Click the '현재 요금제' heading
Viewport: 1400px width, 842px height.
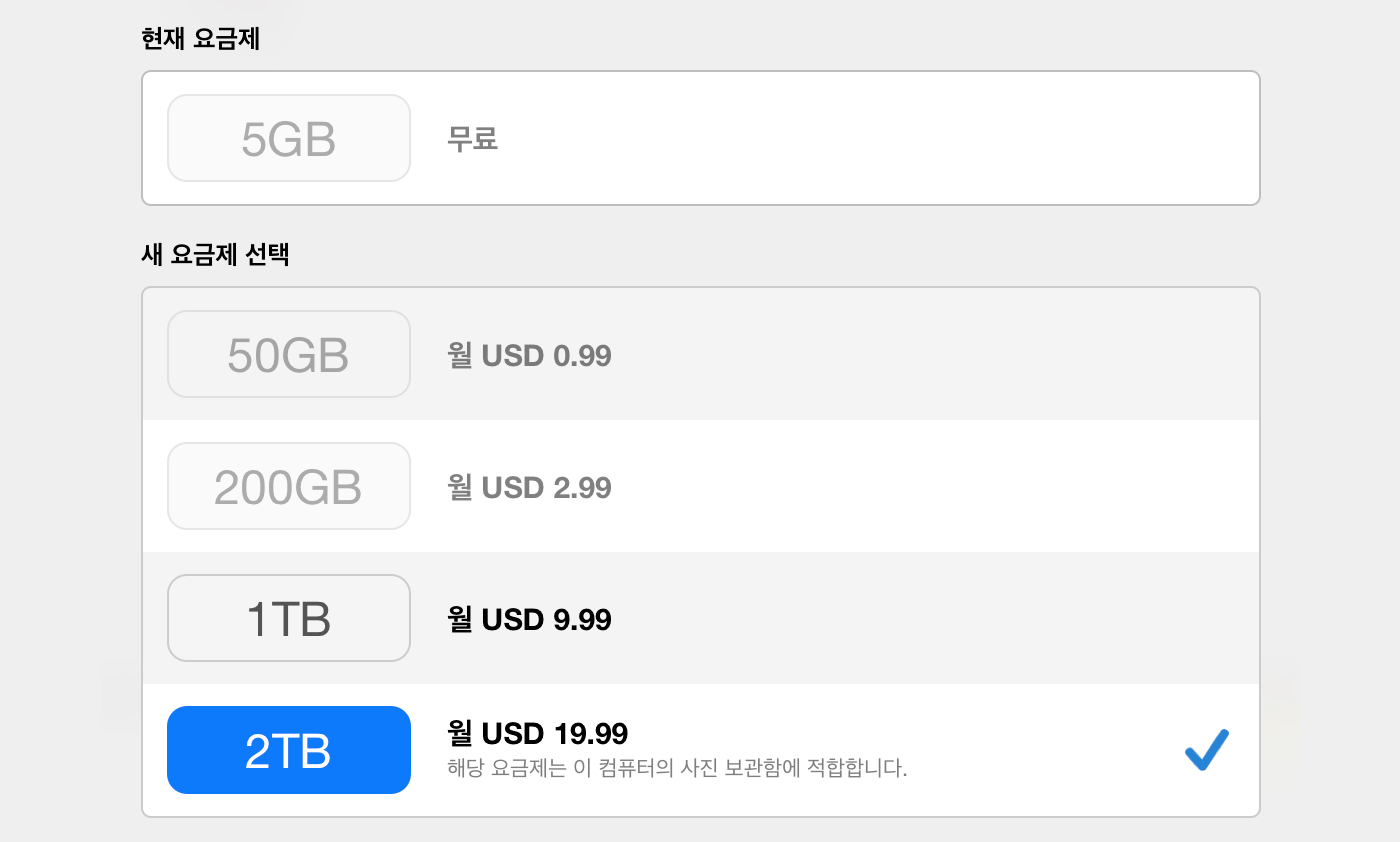point(201,40)
